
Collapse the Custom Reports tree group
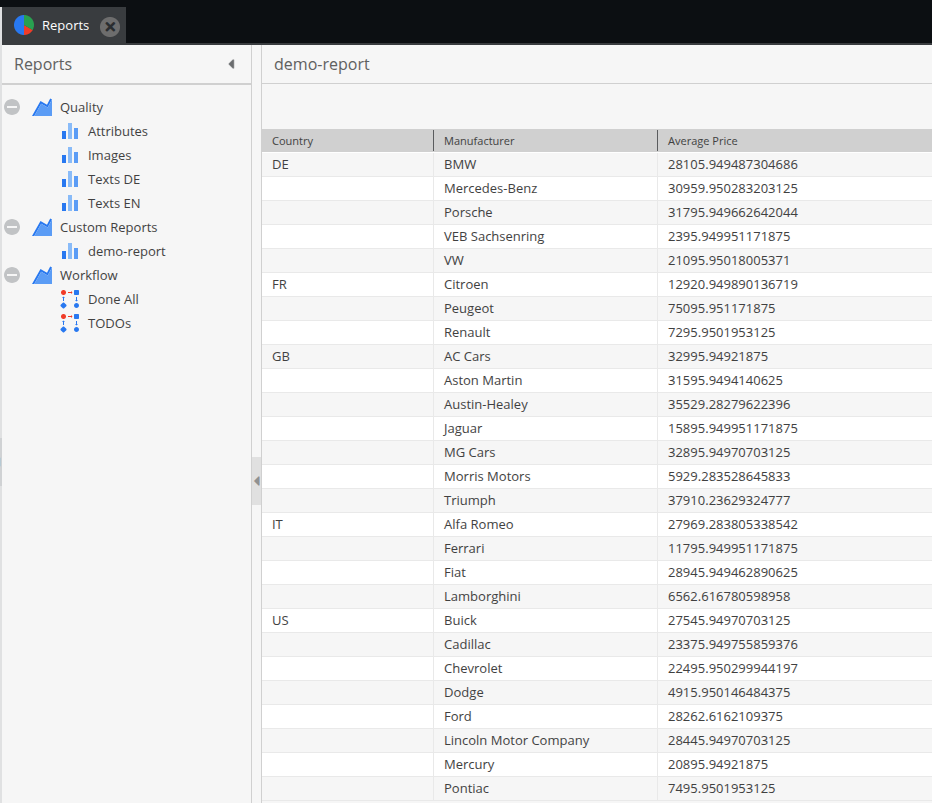click(12, 228)
